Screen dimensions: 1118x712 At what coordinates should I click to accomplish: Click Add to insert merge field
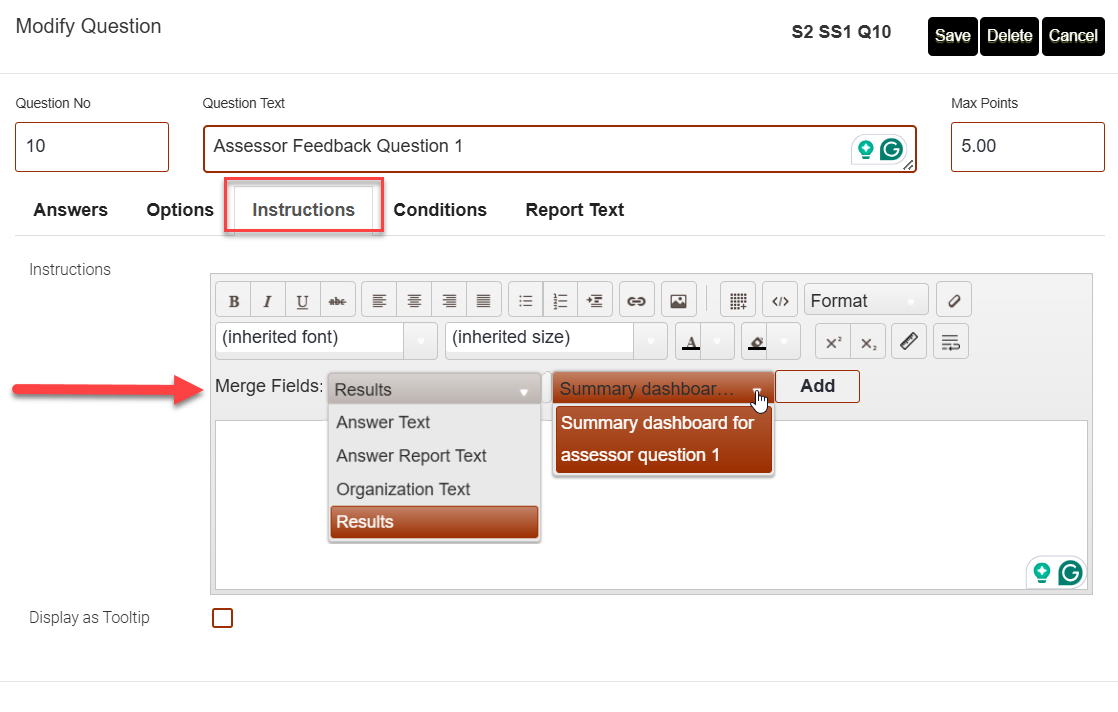(817, 387)
